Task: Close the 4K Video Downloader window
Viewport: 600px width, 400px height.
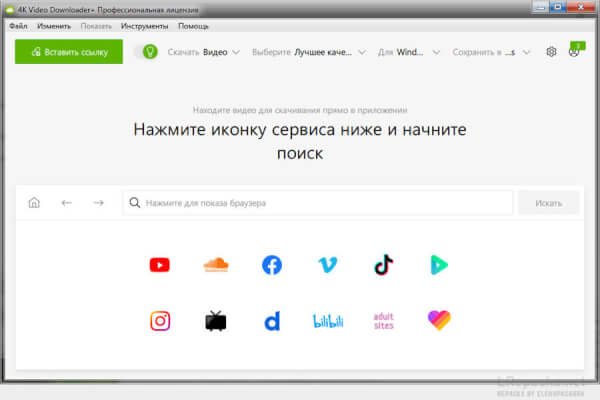Action: point(580,7)
